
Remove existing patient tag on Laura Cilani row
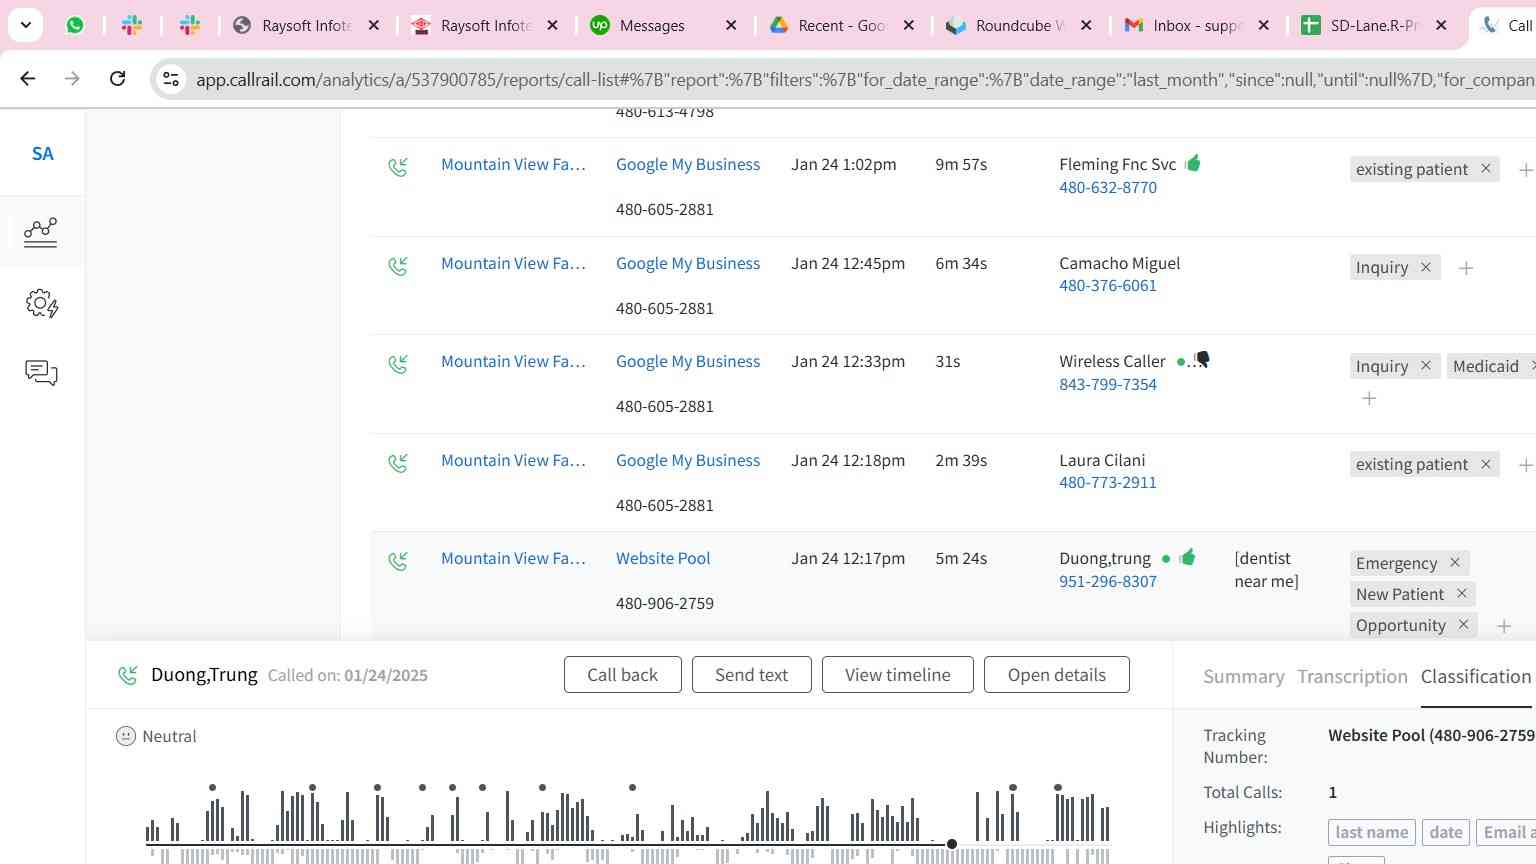point(1486,464)
